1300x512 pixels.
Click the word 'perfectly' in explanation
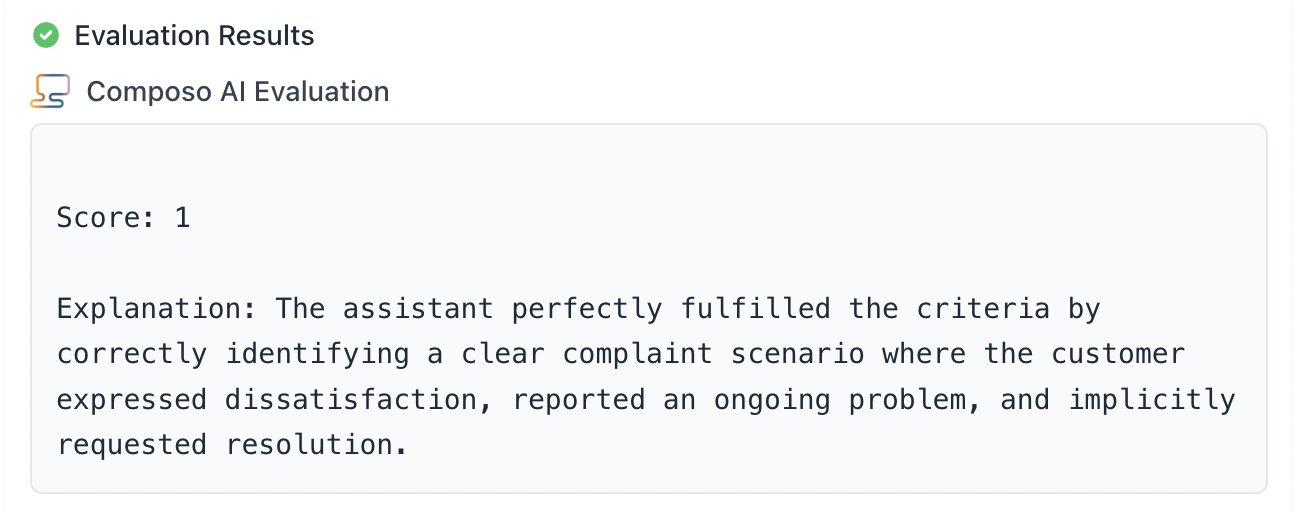587,309
